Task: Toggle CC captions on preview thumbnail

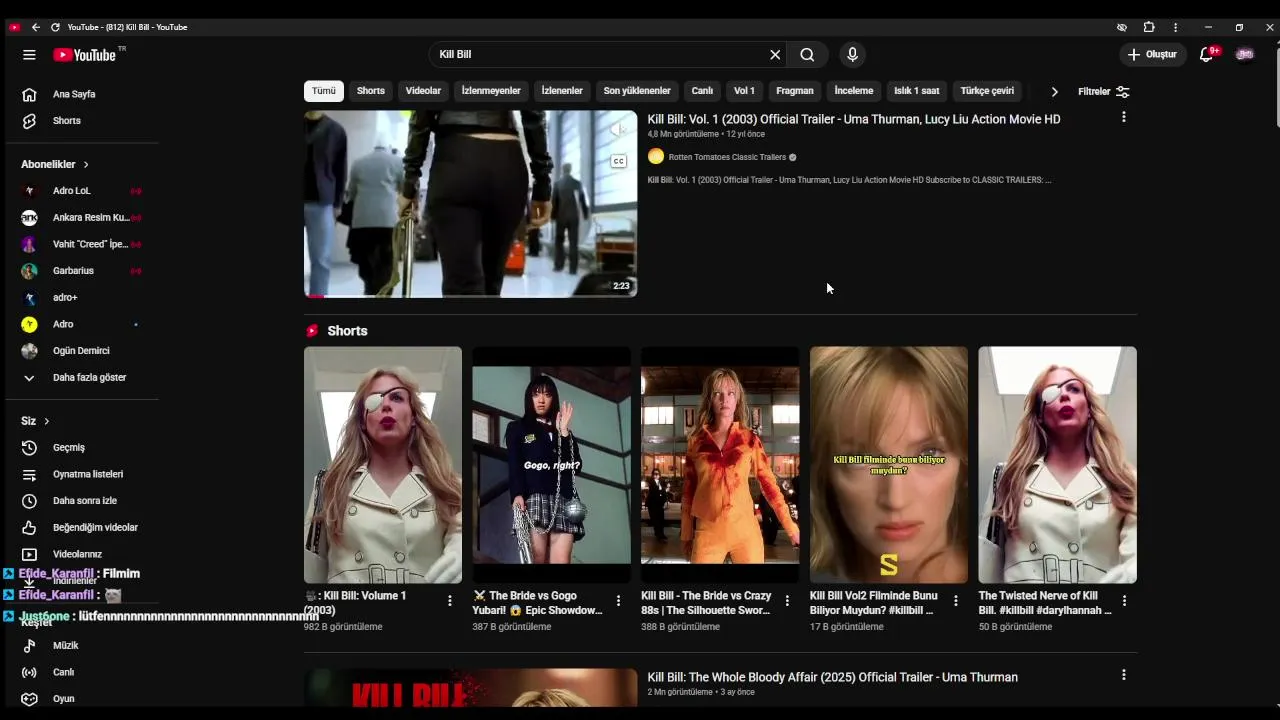Action: tap(619, 161)
